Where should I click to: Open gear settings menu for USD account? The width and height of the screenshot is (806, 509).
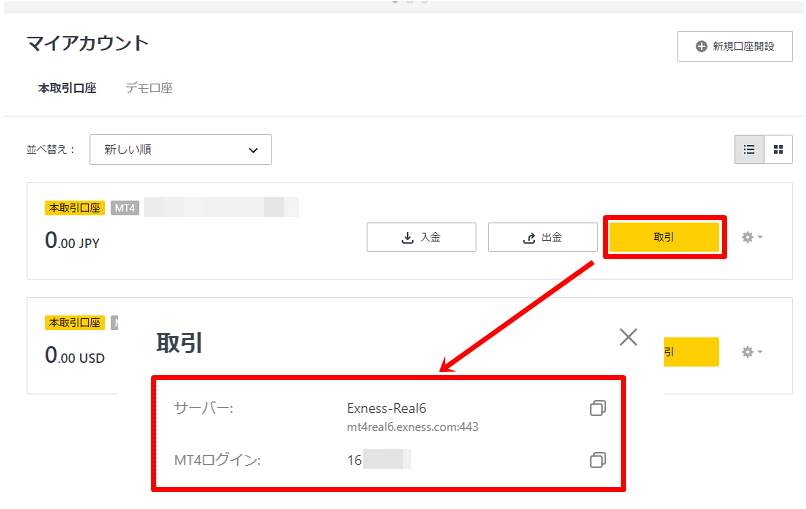click(751, 352)
